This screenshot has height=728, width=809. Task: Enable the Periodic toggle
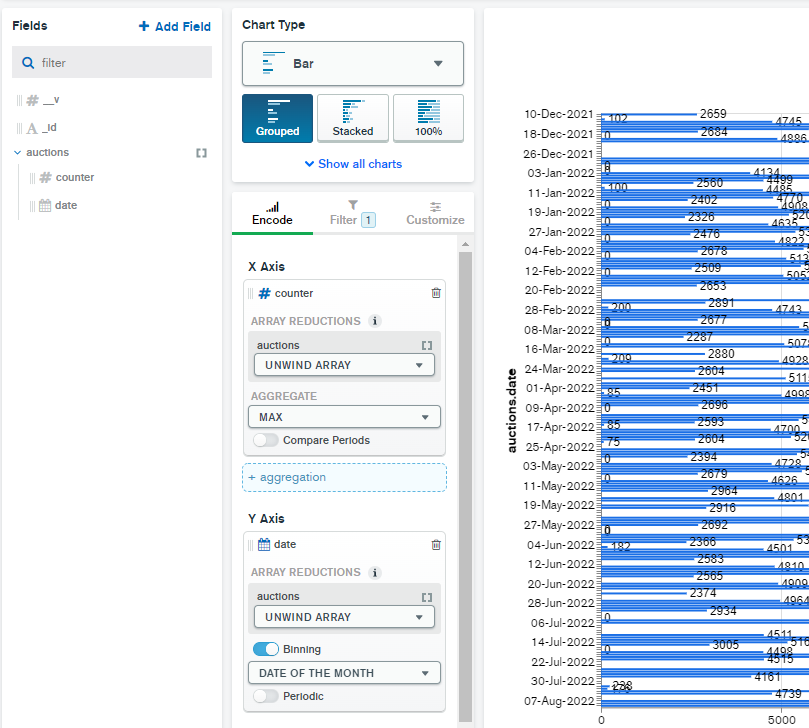[265, 696]
